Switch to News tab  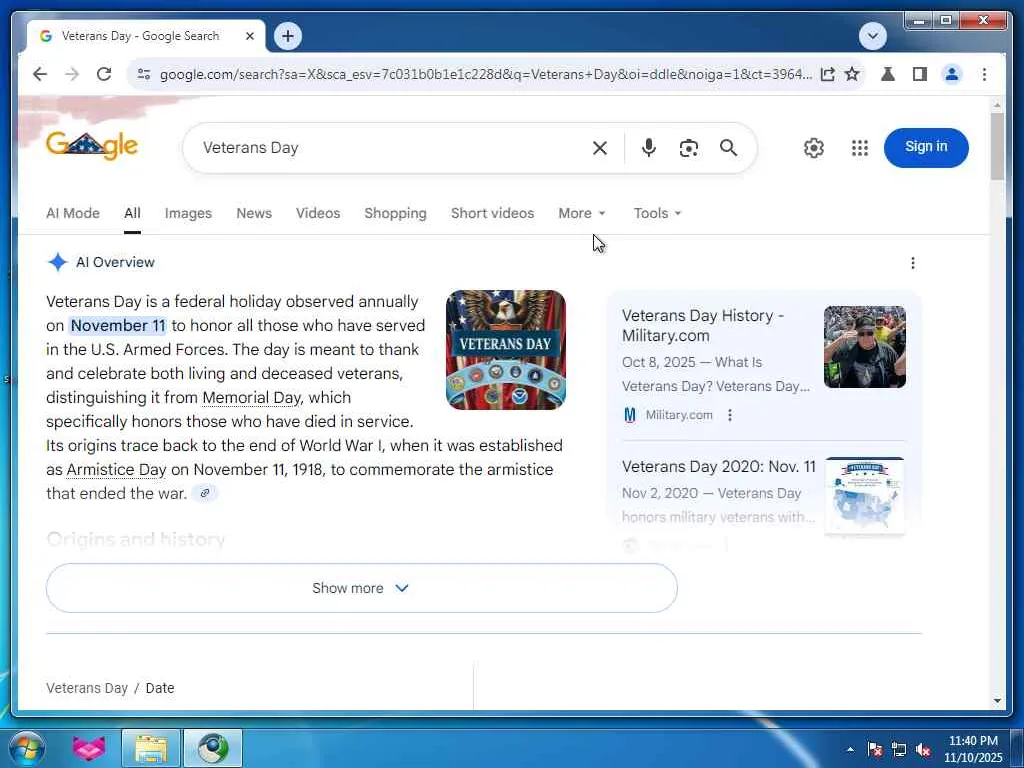[254, 214]
